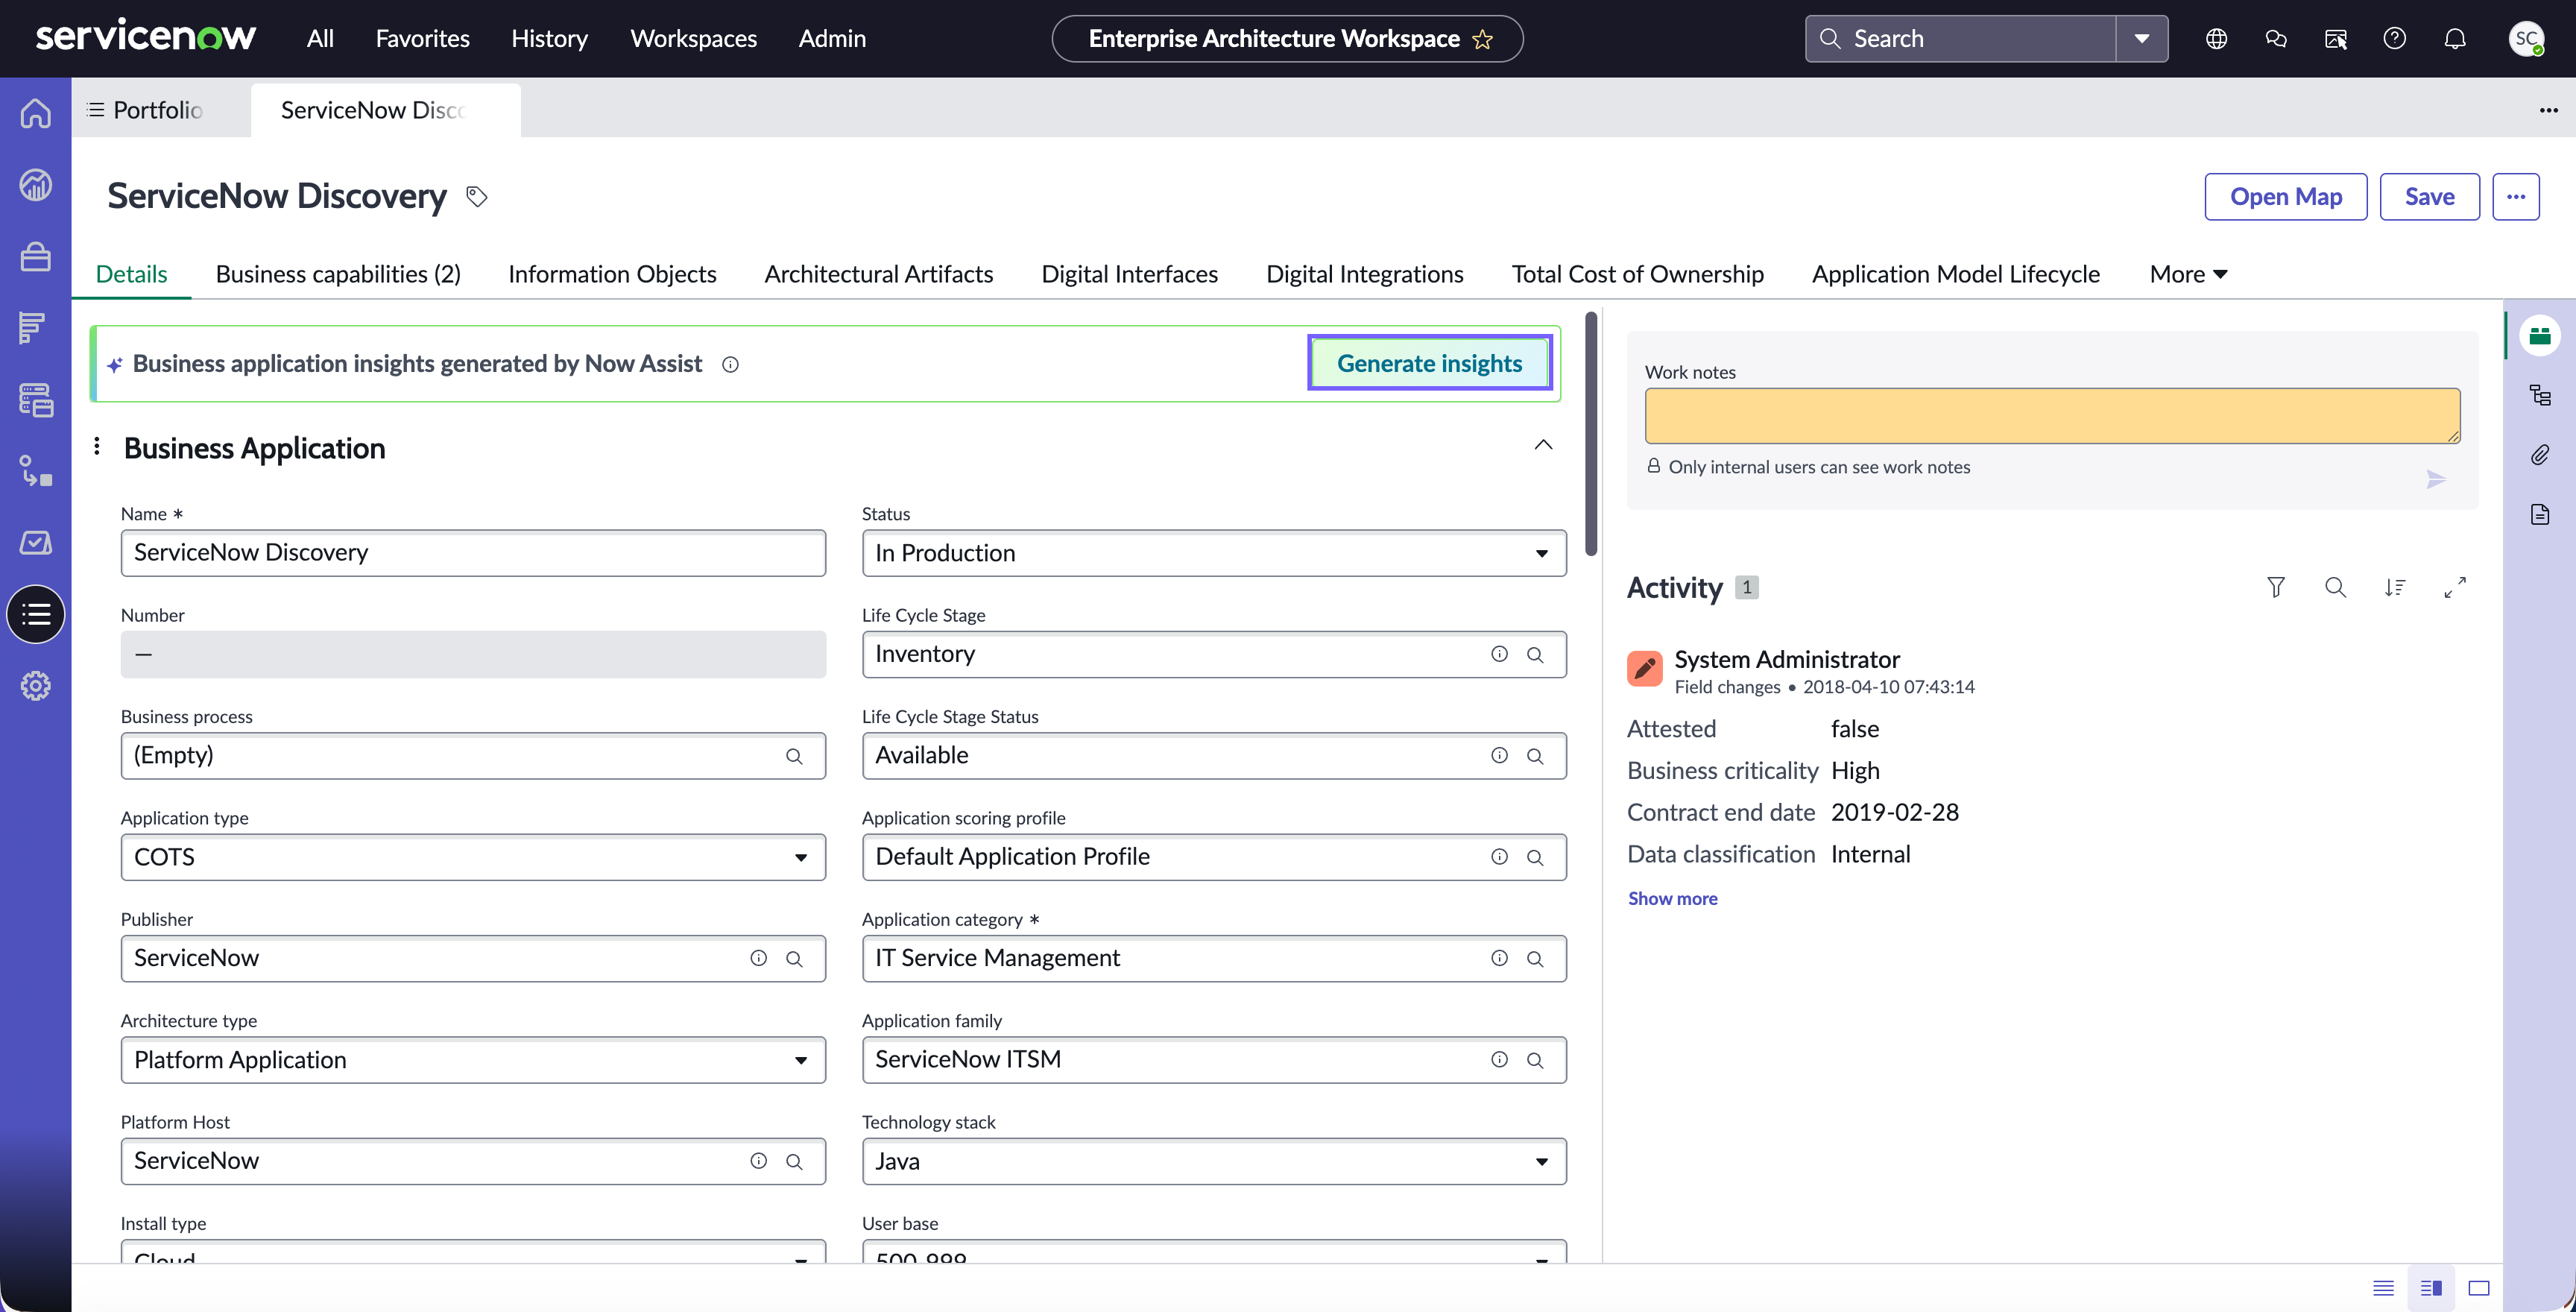Open the SC user avatar menu
This screenshot has height=1312, width=2576.
click(x=2526, y=38)
